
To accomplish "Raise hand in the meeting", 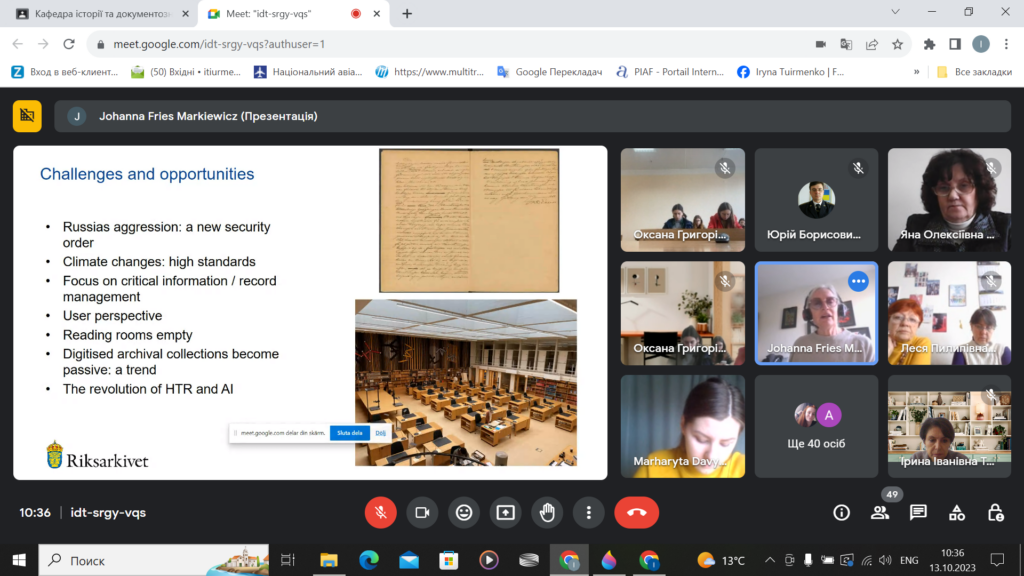I will (x=548, y=512).
